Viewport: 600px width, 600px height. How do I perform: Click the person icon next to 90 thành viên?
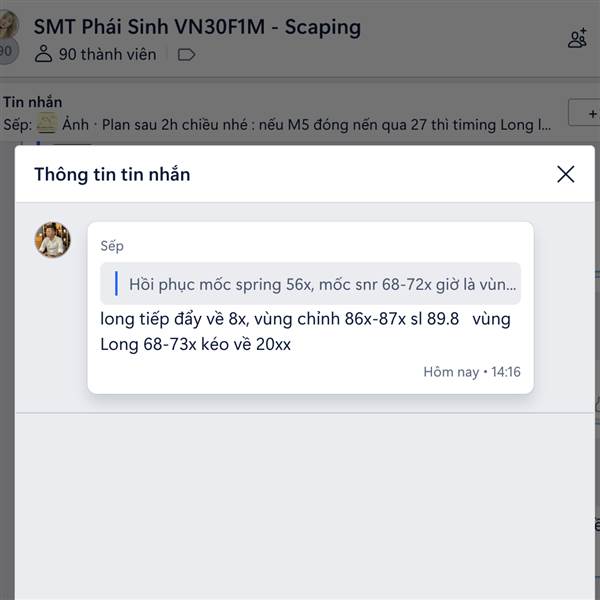pos(43,54)
